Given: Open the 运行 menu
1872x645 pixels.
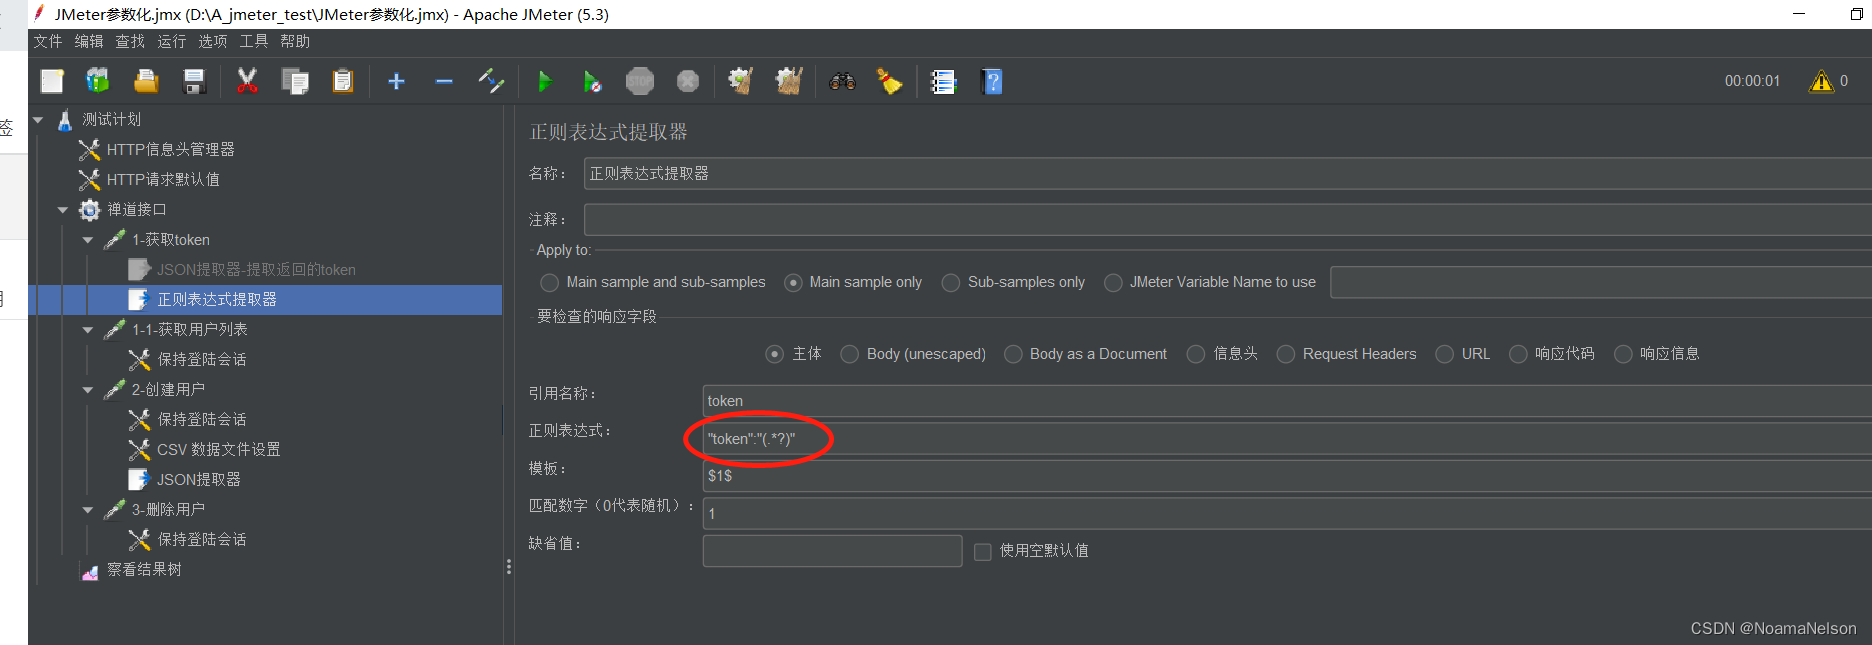Looking at the screenshot, I should [172, 41].
